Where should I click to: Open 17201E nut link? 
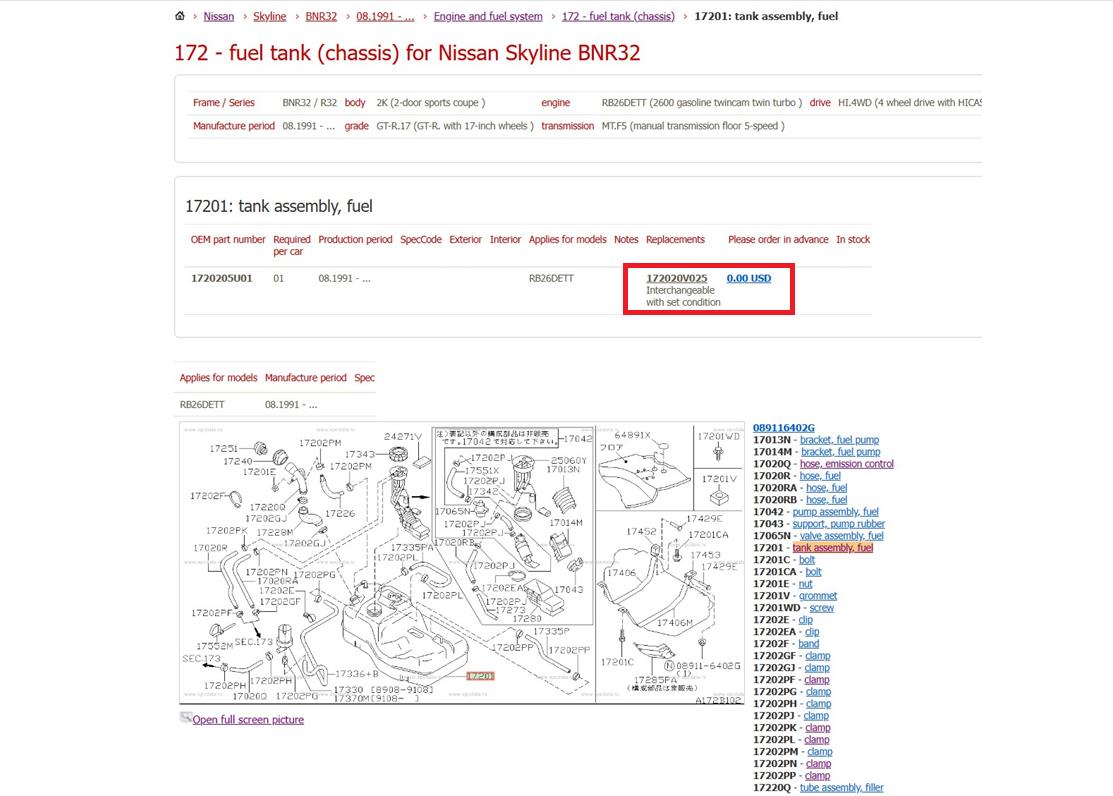[806, 584]
